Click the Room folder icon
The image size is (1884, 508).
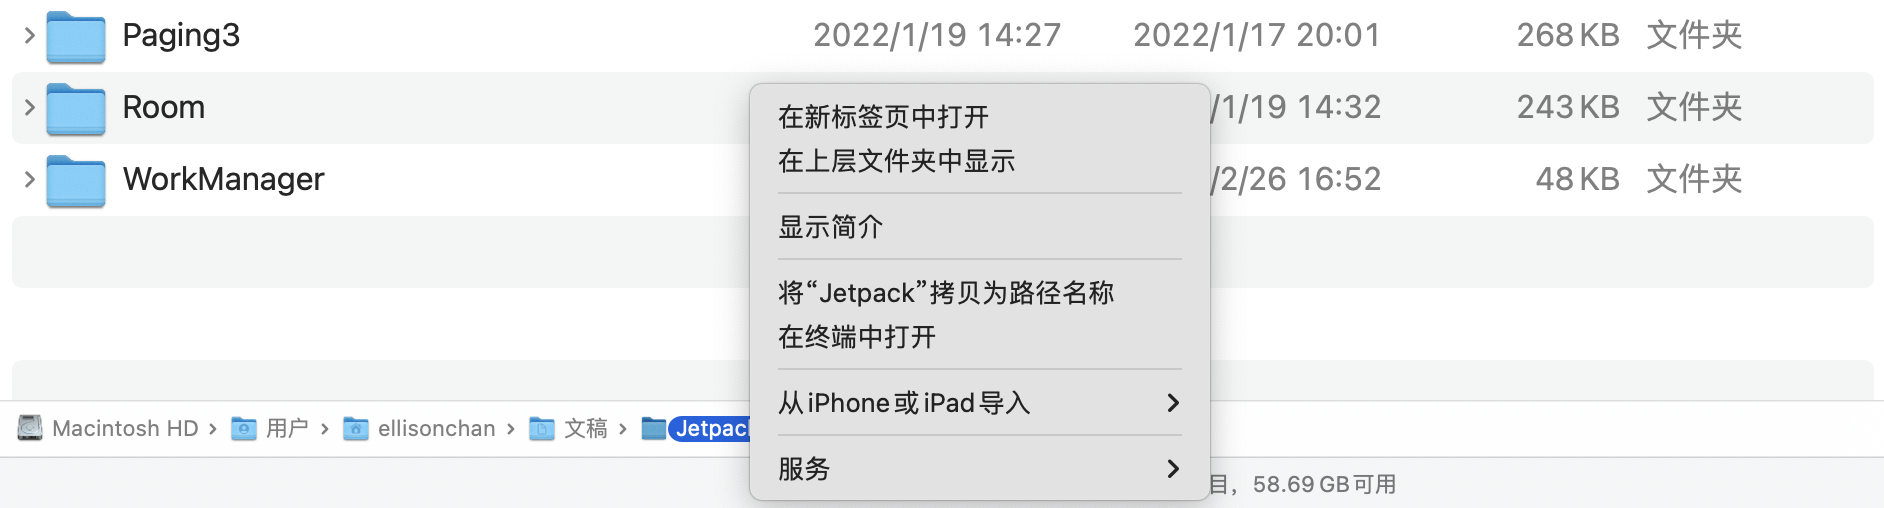tap(76, 109)
